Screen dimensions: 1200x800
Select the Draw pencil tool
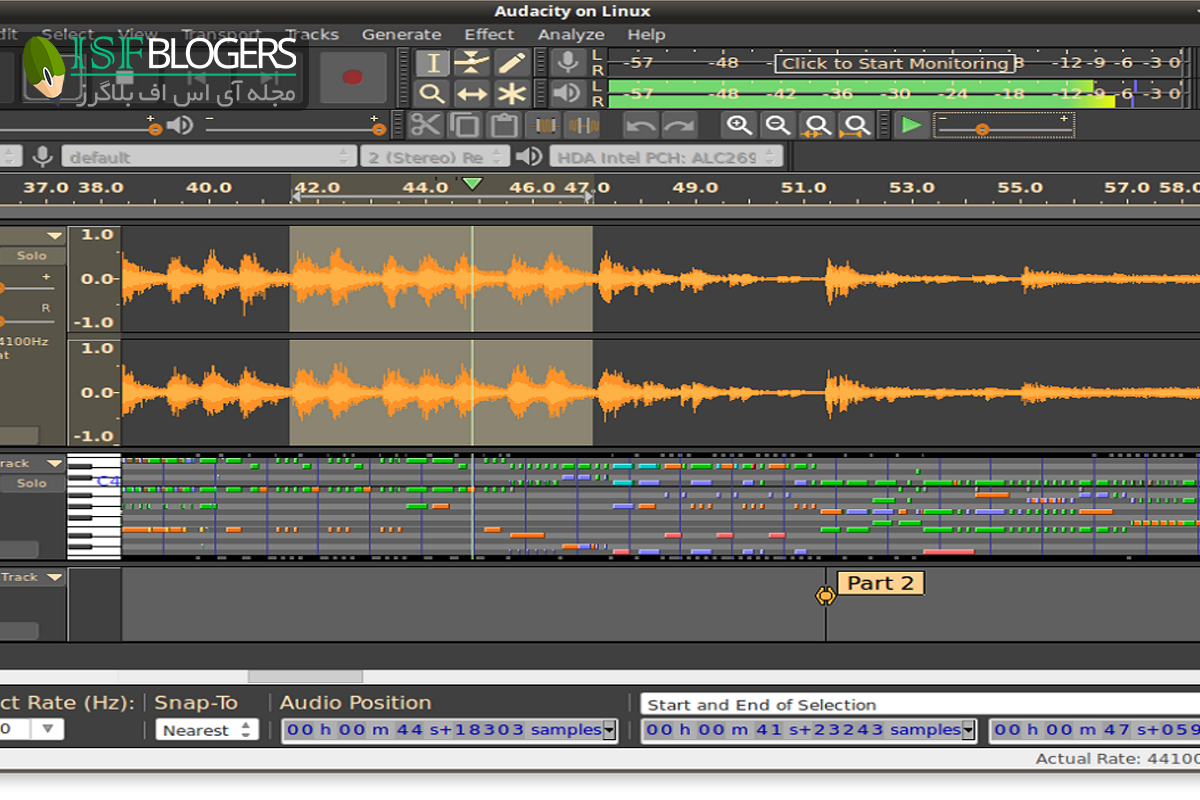(511, 63)
